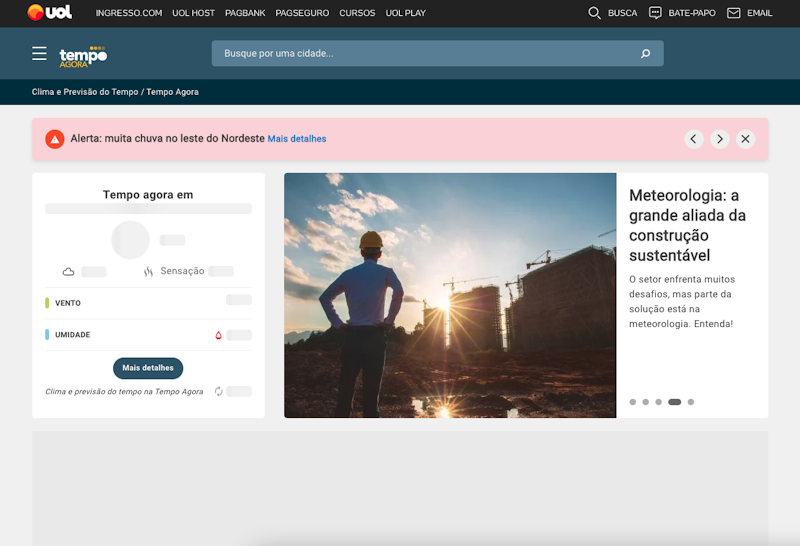
Task: Click the red alert warning icon
Action: (x=55, y=139)
